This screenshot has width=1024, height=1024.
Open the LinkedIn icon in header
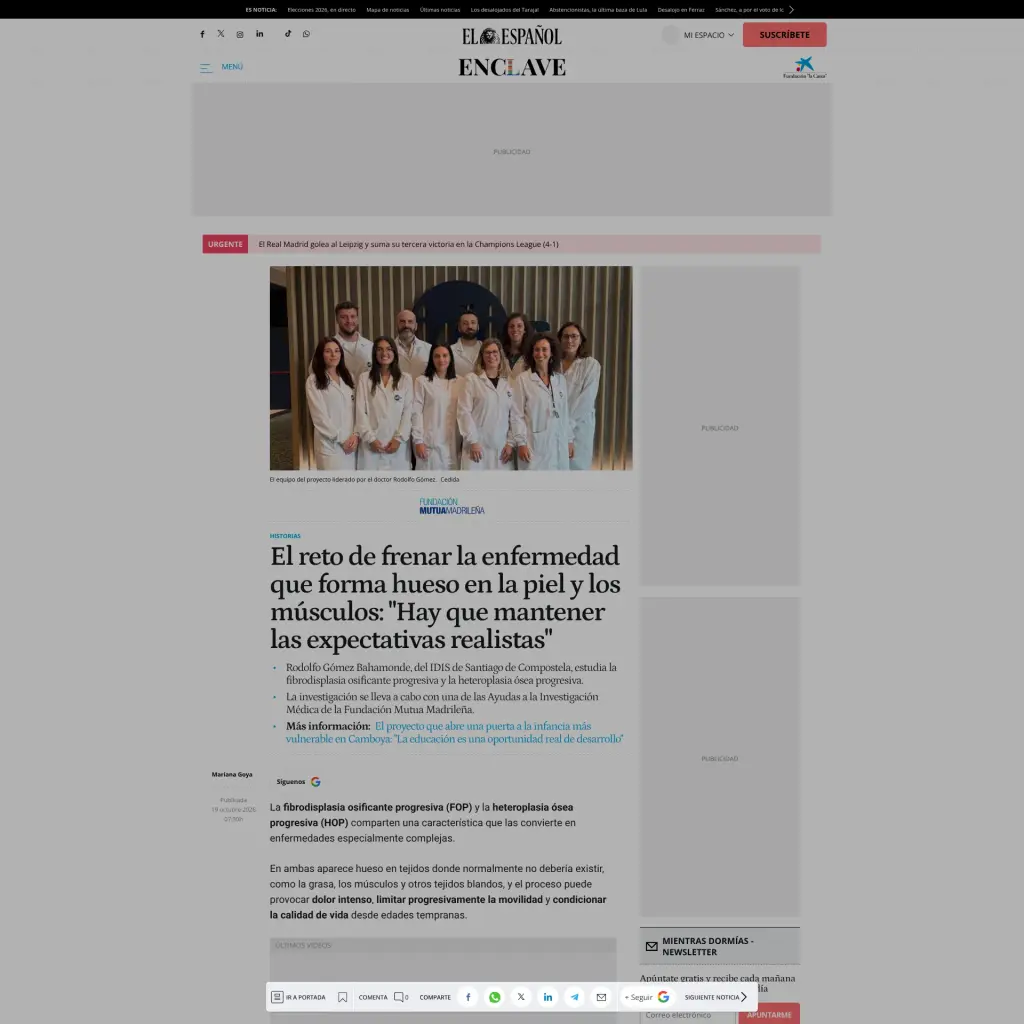pyautogui.click(x=259, y=34)
